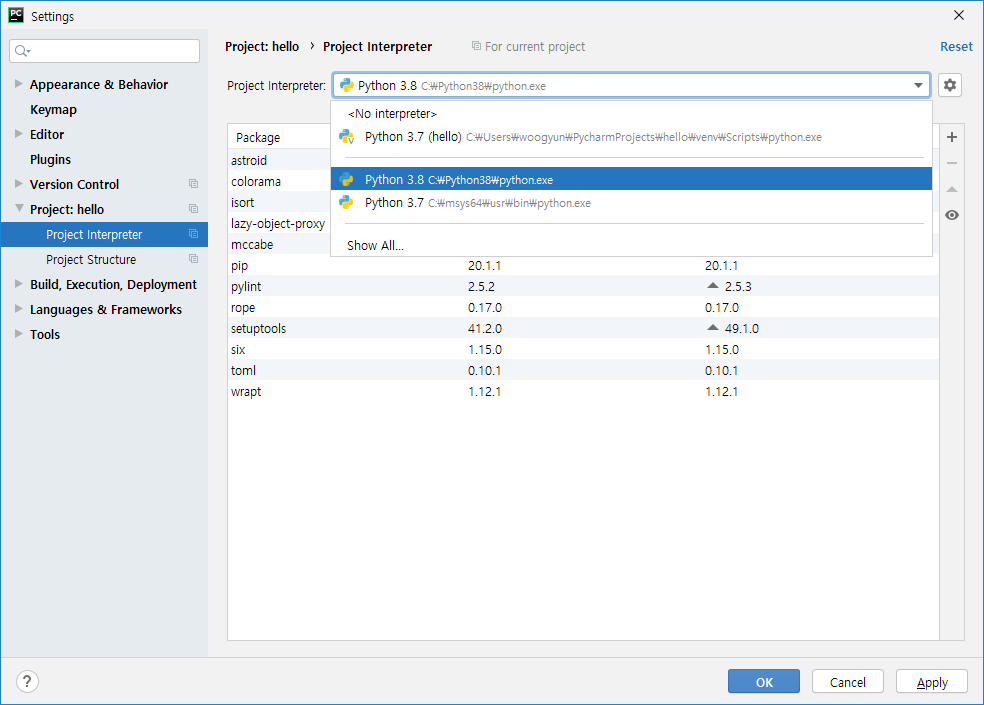Click the settings search field
Image resolution: width=984 pixels, height=705 pixels.
104,51
